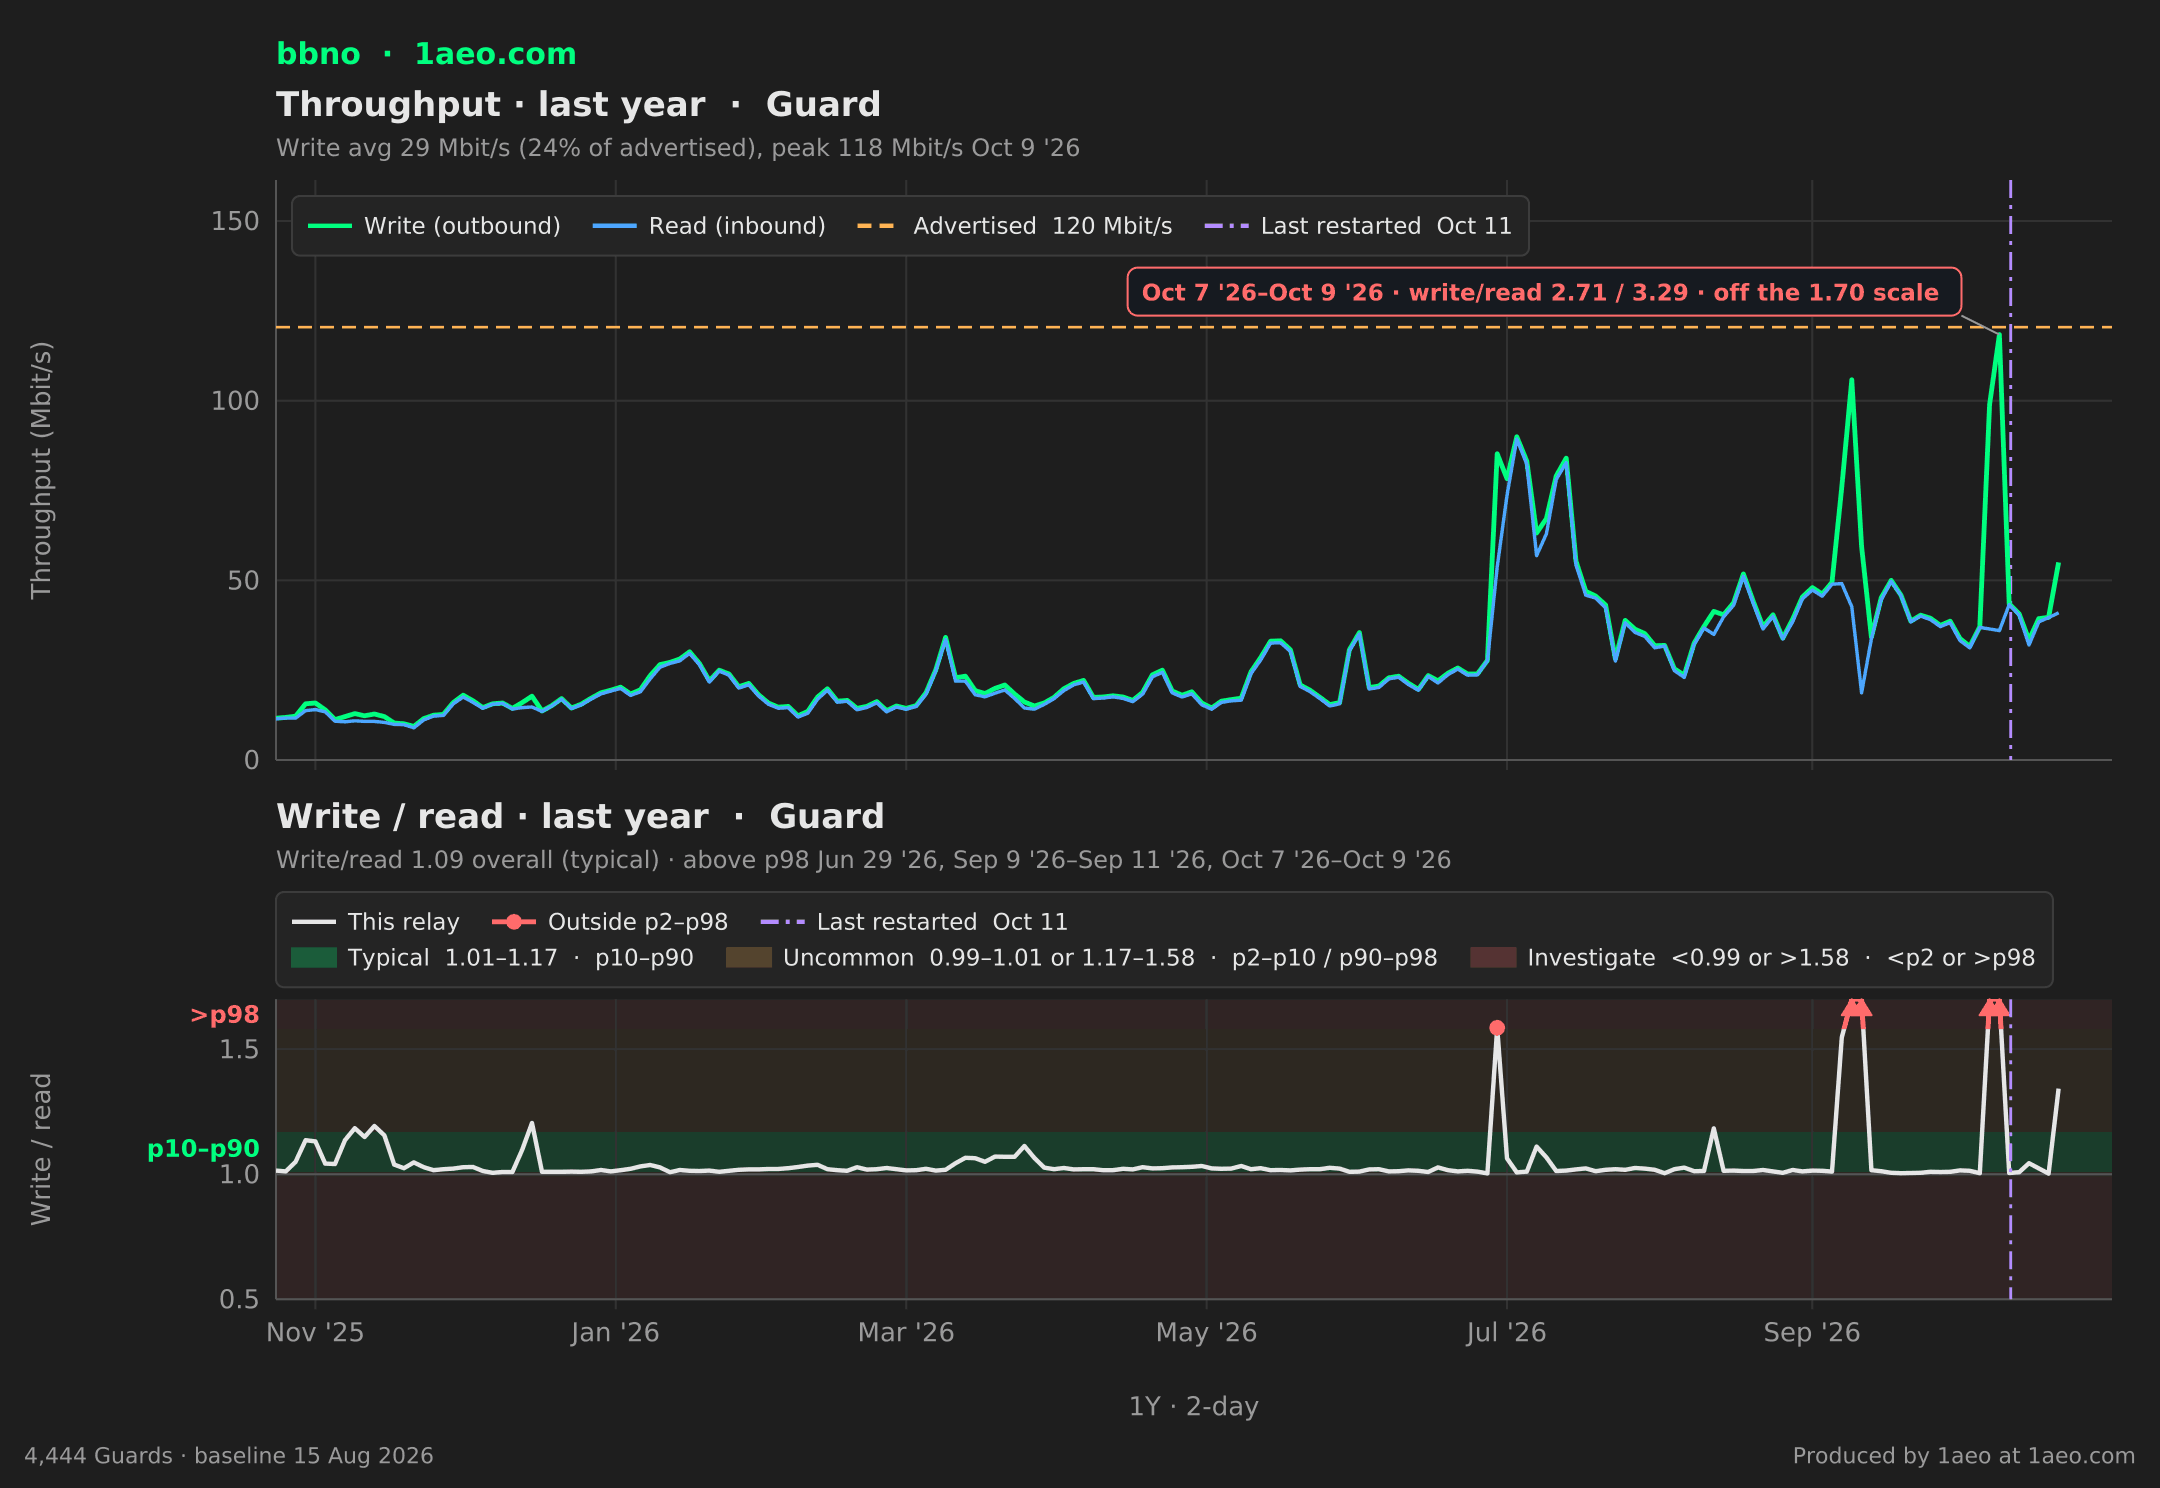Click the Produced by 1aeo at 1aeo.com footer

click(1964, 1456)
